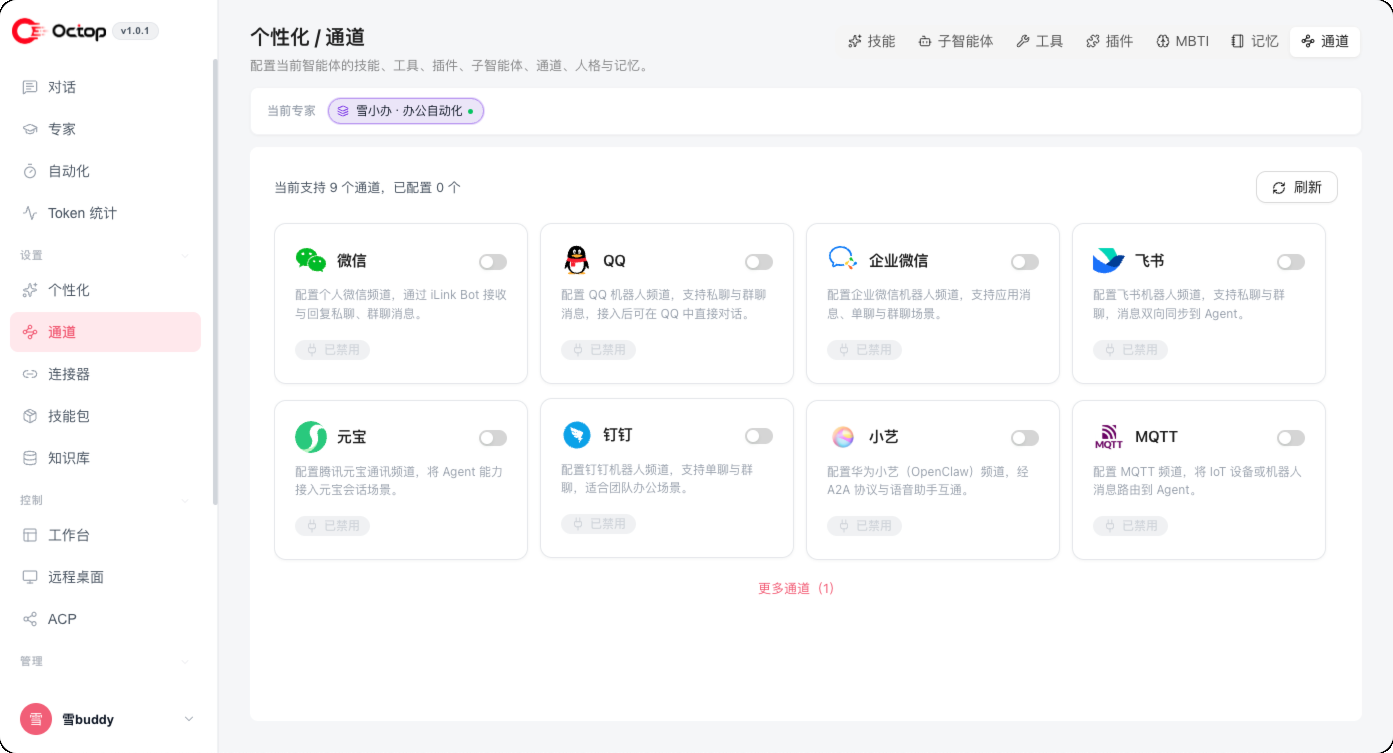This screenshot has width=1393, height=753.
Task: Open the 记忆 tab
Action: click(1254, 41)
